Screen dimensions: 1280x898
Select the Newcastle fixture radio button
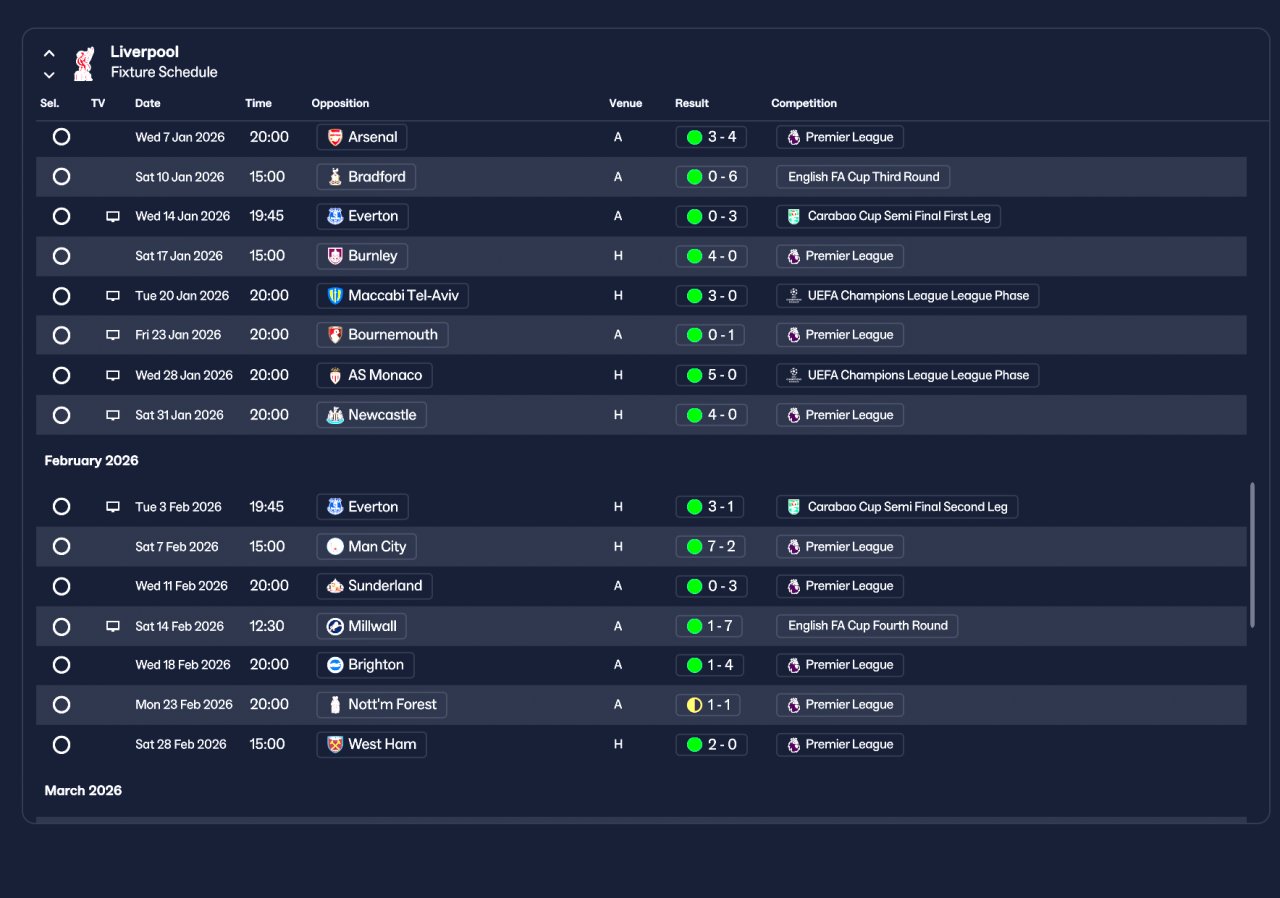[x=61, y=415]
